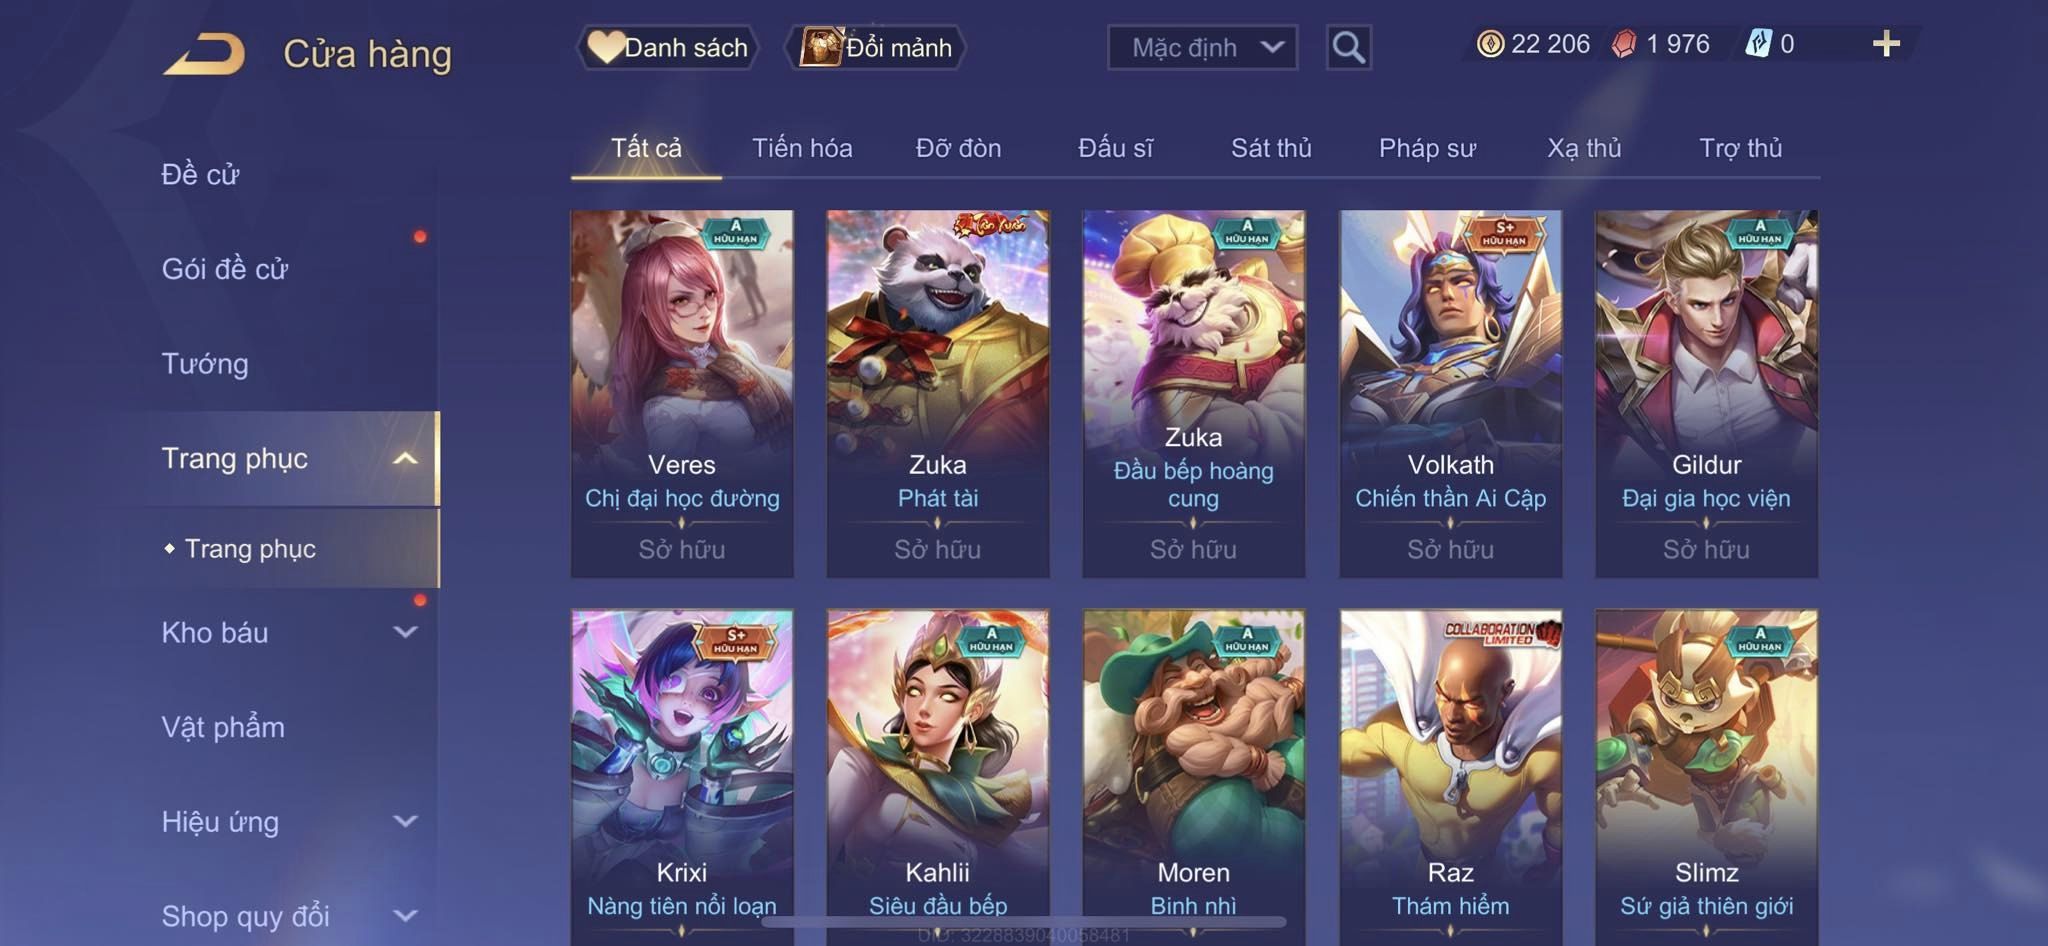Open the heart Danh sách wishlist
2048x946 pixels.
point(668,47)
